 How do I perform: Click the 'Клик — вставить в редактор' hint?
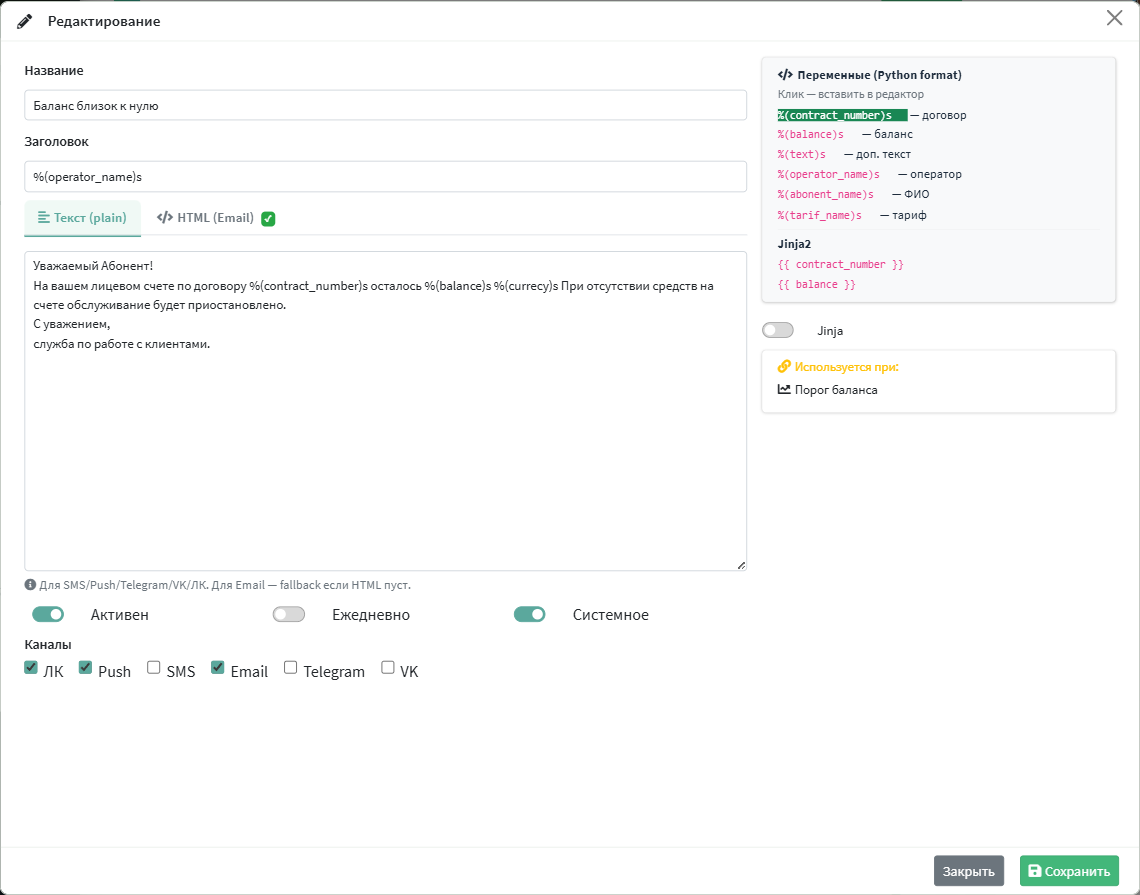851,94
